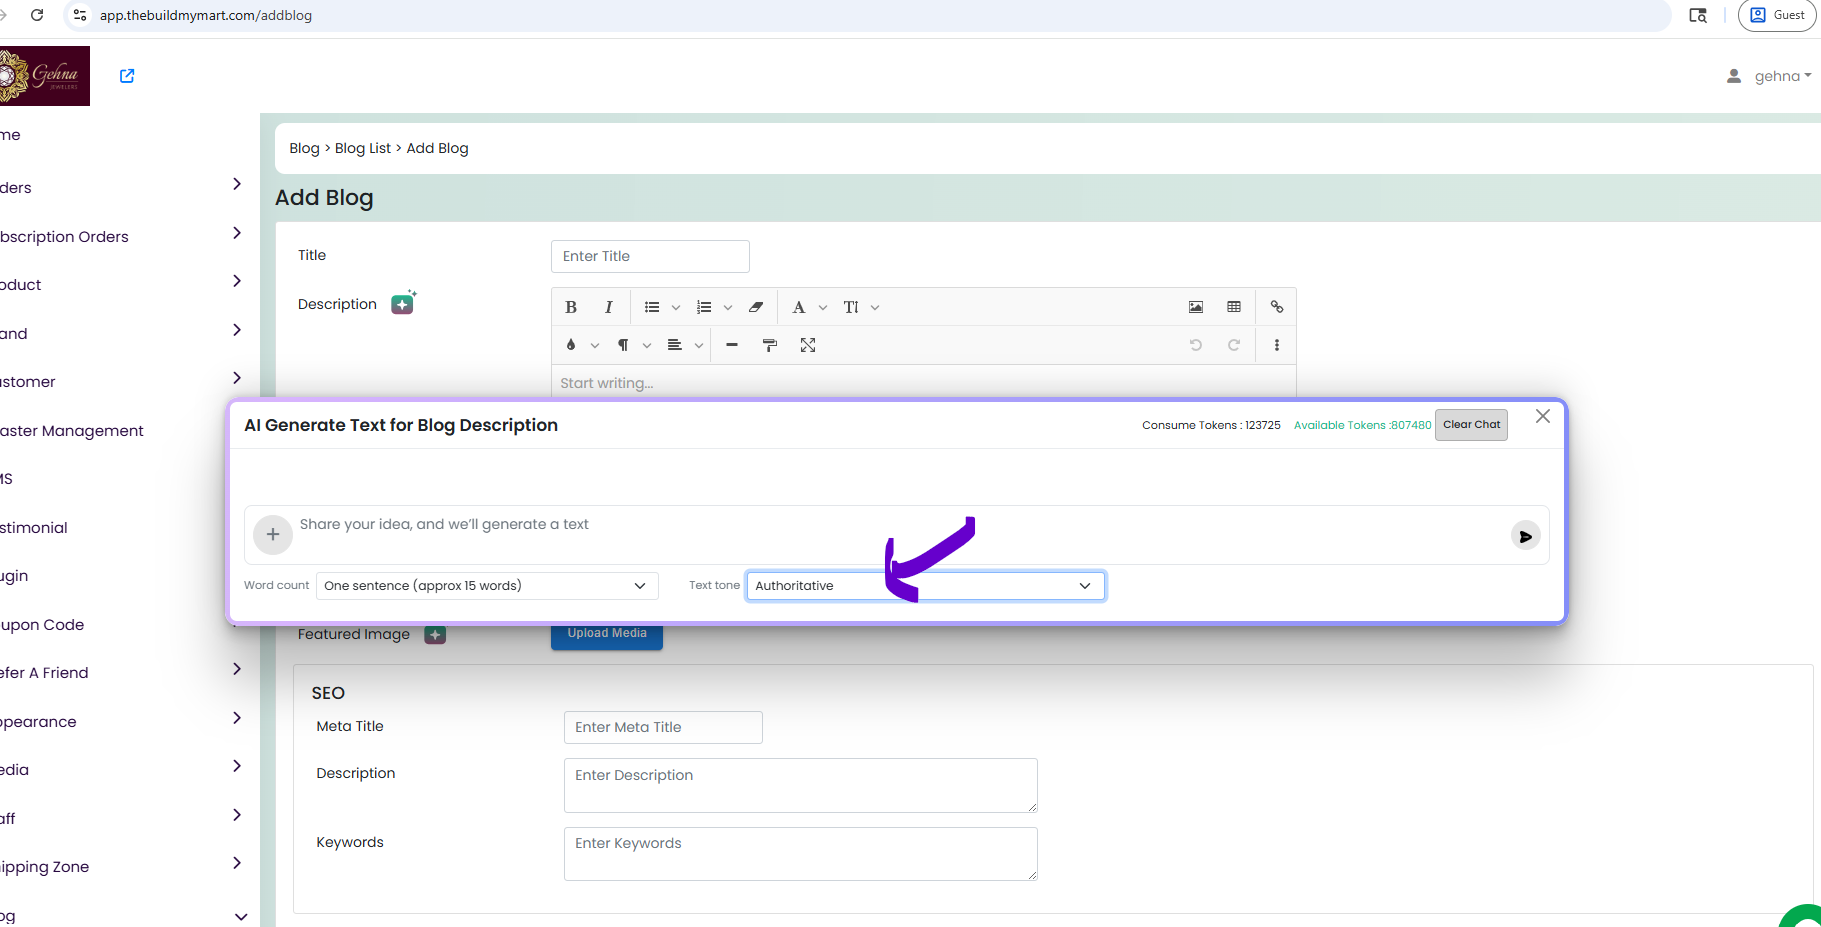Go to Blog breadcrumb link
The width and height of the screenshot is (1821, 927).
tap(304, 148)
